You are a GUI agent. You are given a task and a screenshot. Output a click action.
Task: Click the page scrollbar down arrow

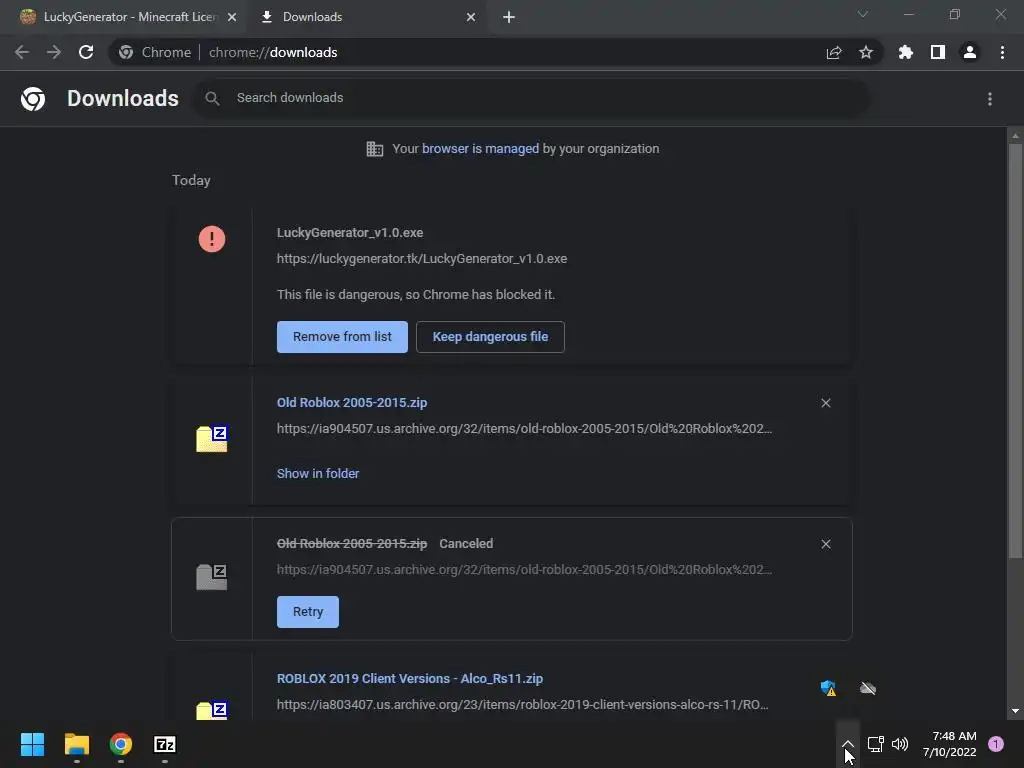pos(1015,711)
